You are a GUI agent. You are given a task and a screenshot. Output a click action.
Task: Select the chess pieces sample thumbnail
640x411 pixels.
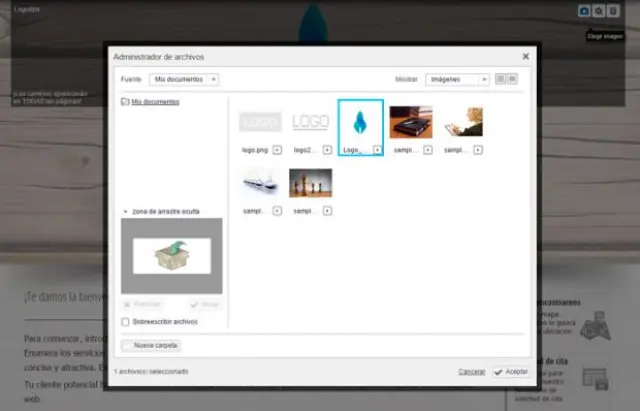(x=310, y=182)
